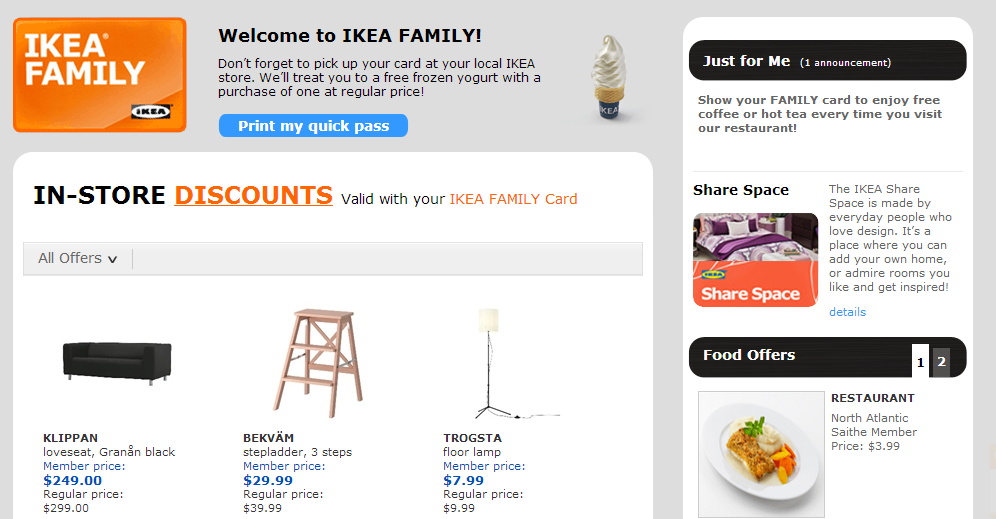
Task: Click the frozen yogurt cone image
Action: 609,78
